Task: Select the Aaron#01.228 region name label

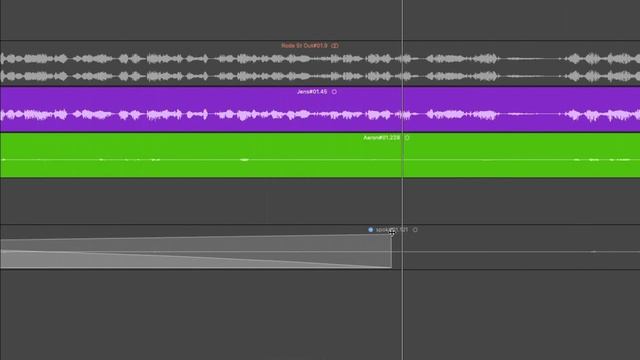Action: click(382, 138)
